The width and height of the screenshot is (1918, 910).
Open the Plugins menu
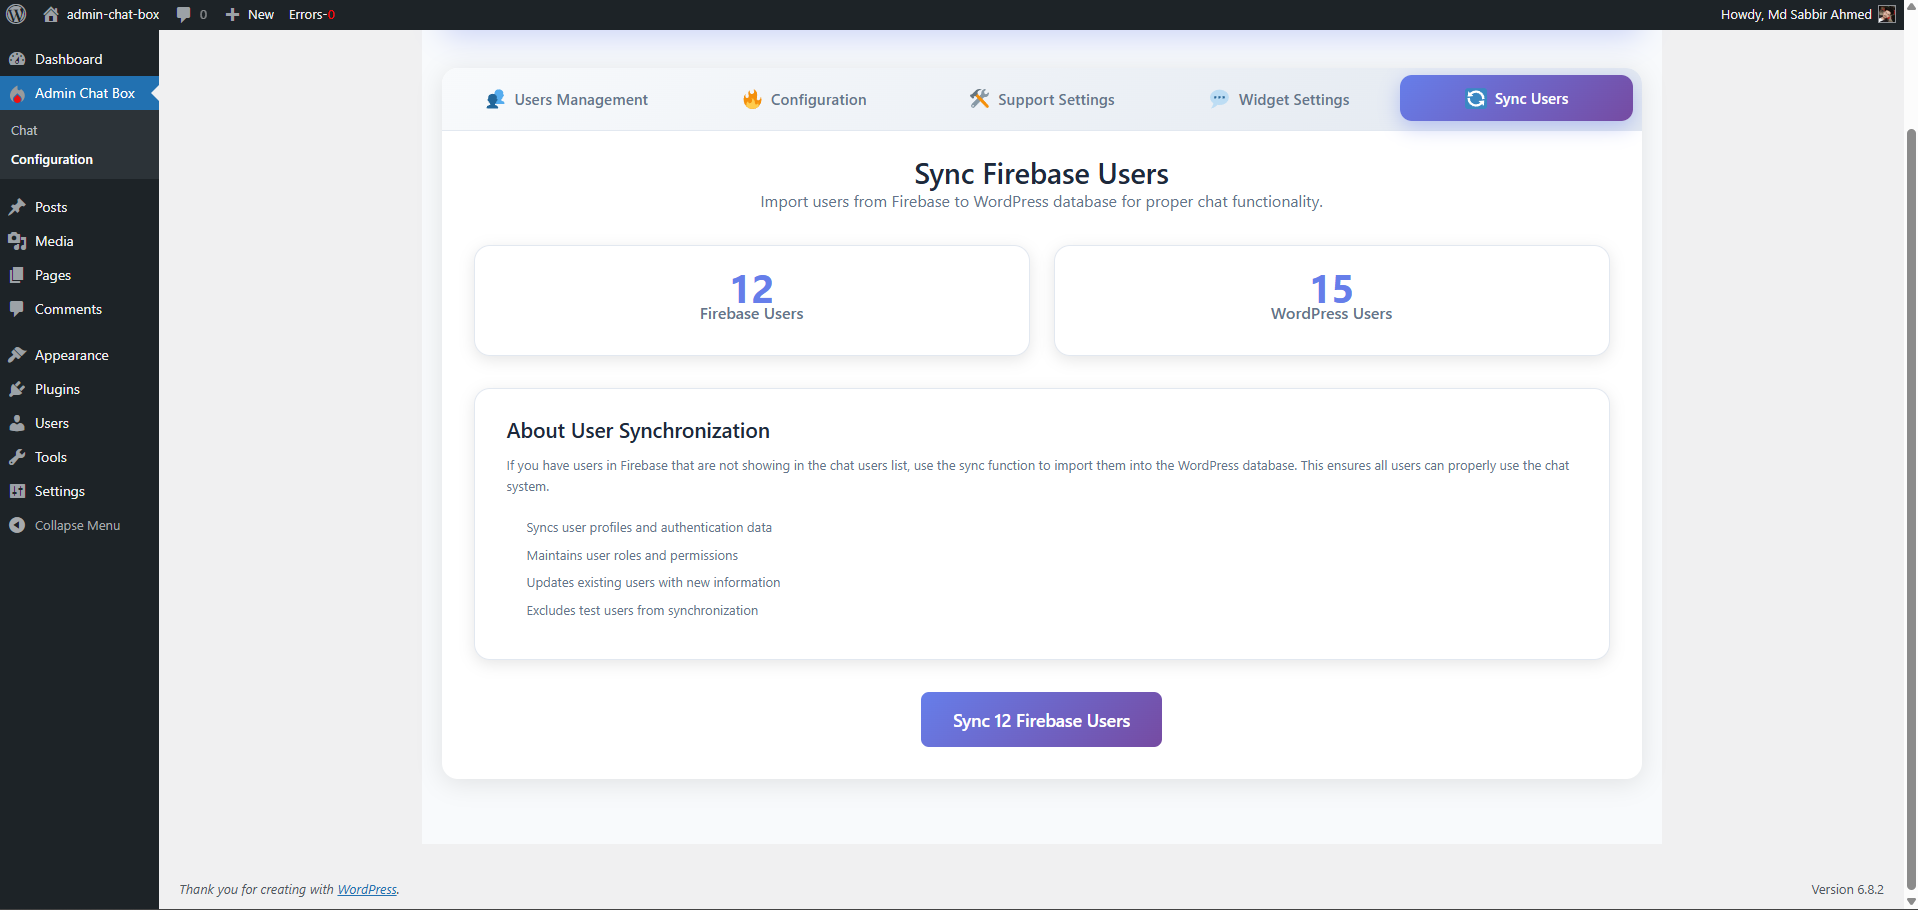79,389
